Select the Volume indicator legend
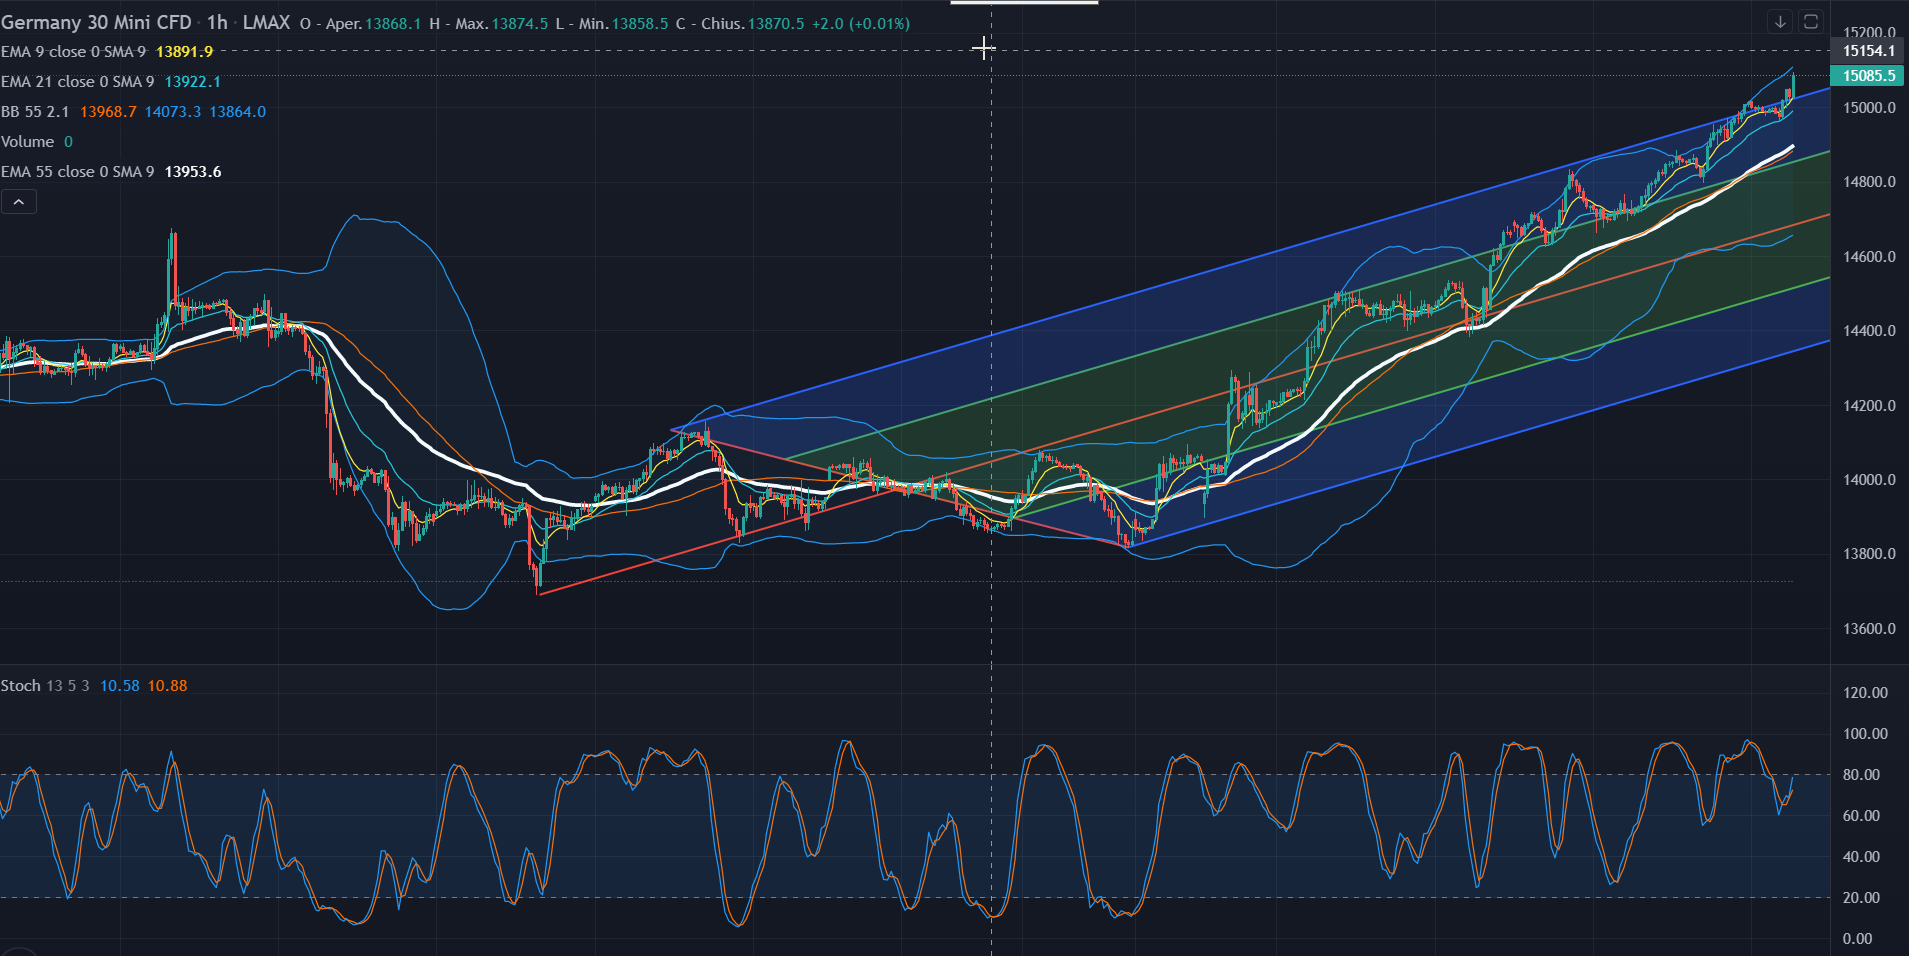Viewport: 1909px width, 956px height. tap(28, 142)
